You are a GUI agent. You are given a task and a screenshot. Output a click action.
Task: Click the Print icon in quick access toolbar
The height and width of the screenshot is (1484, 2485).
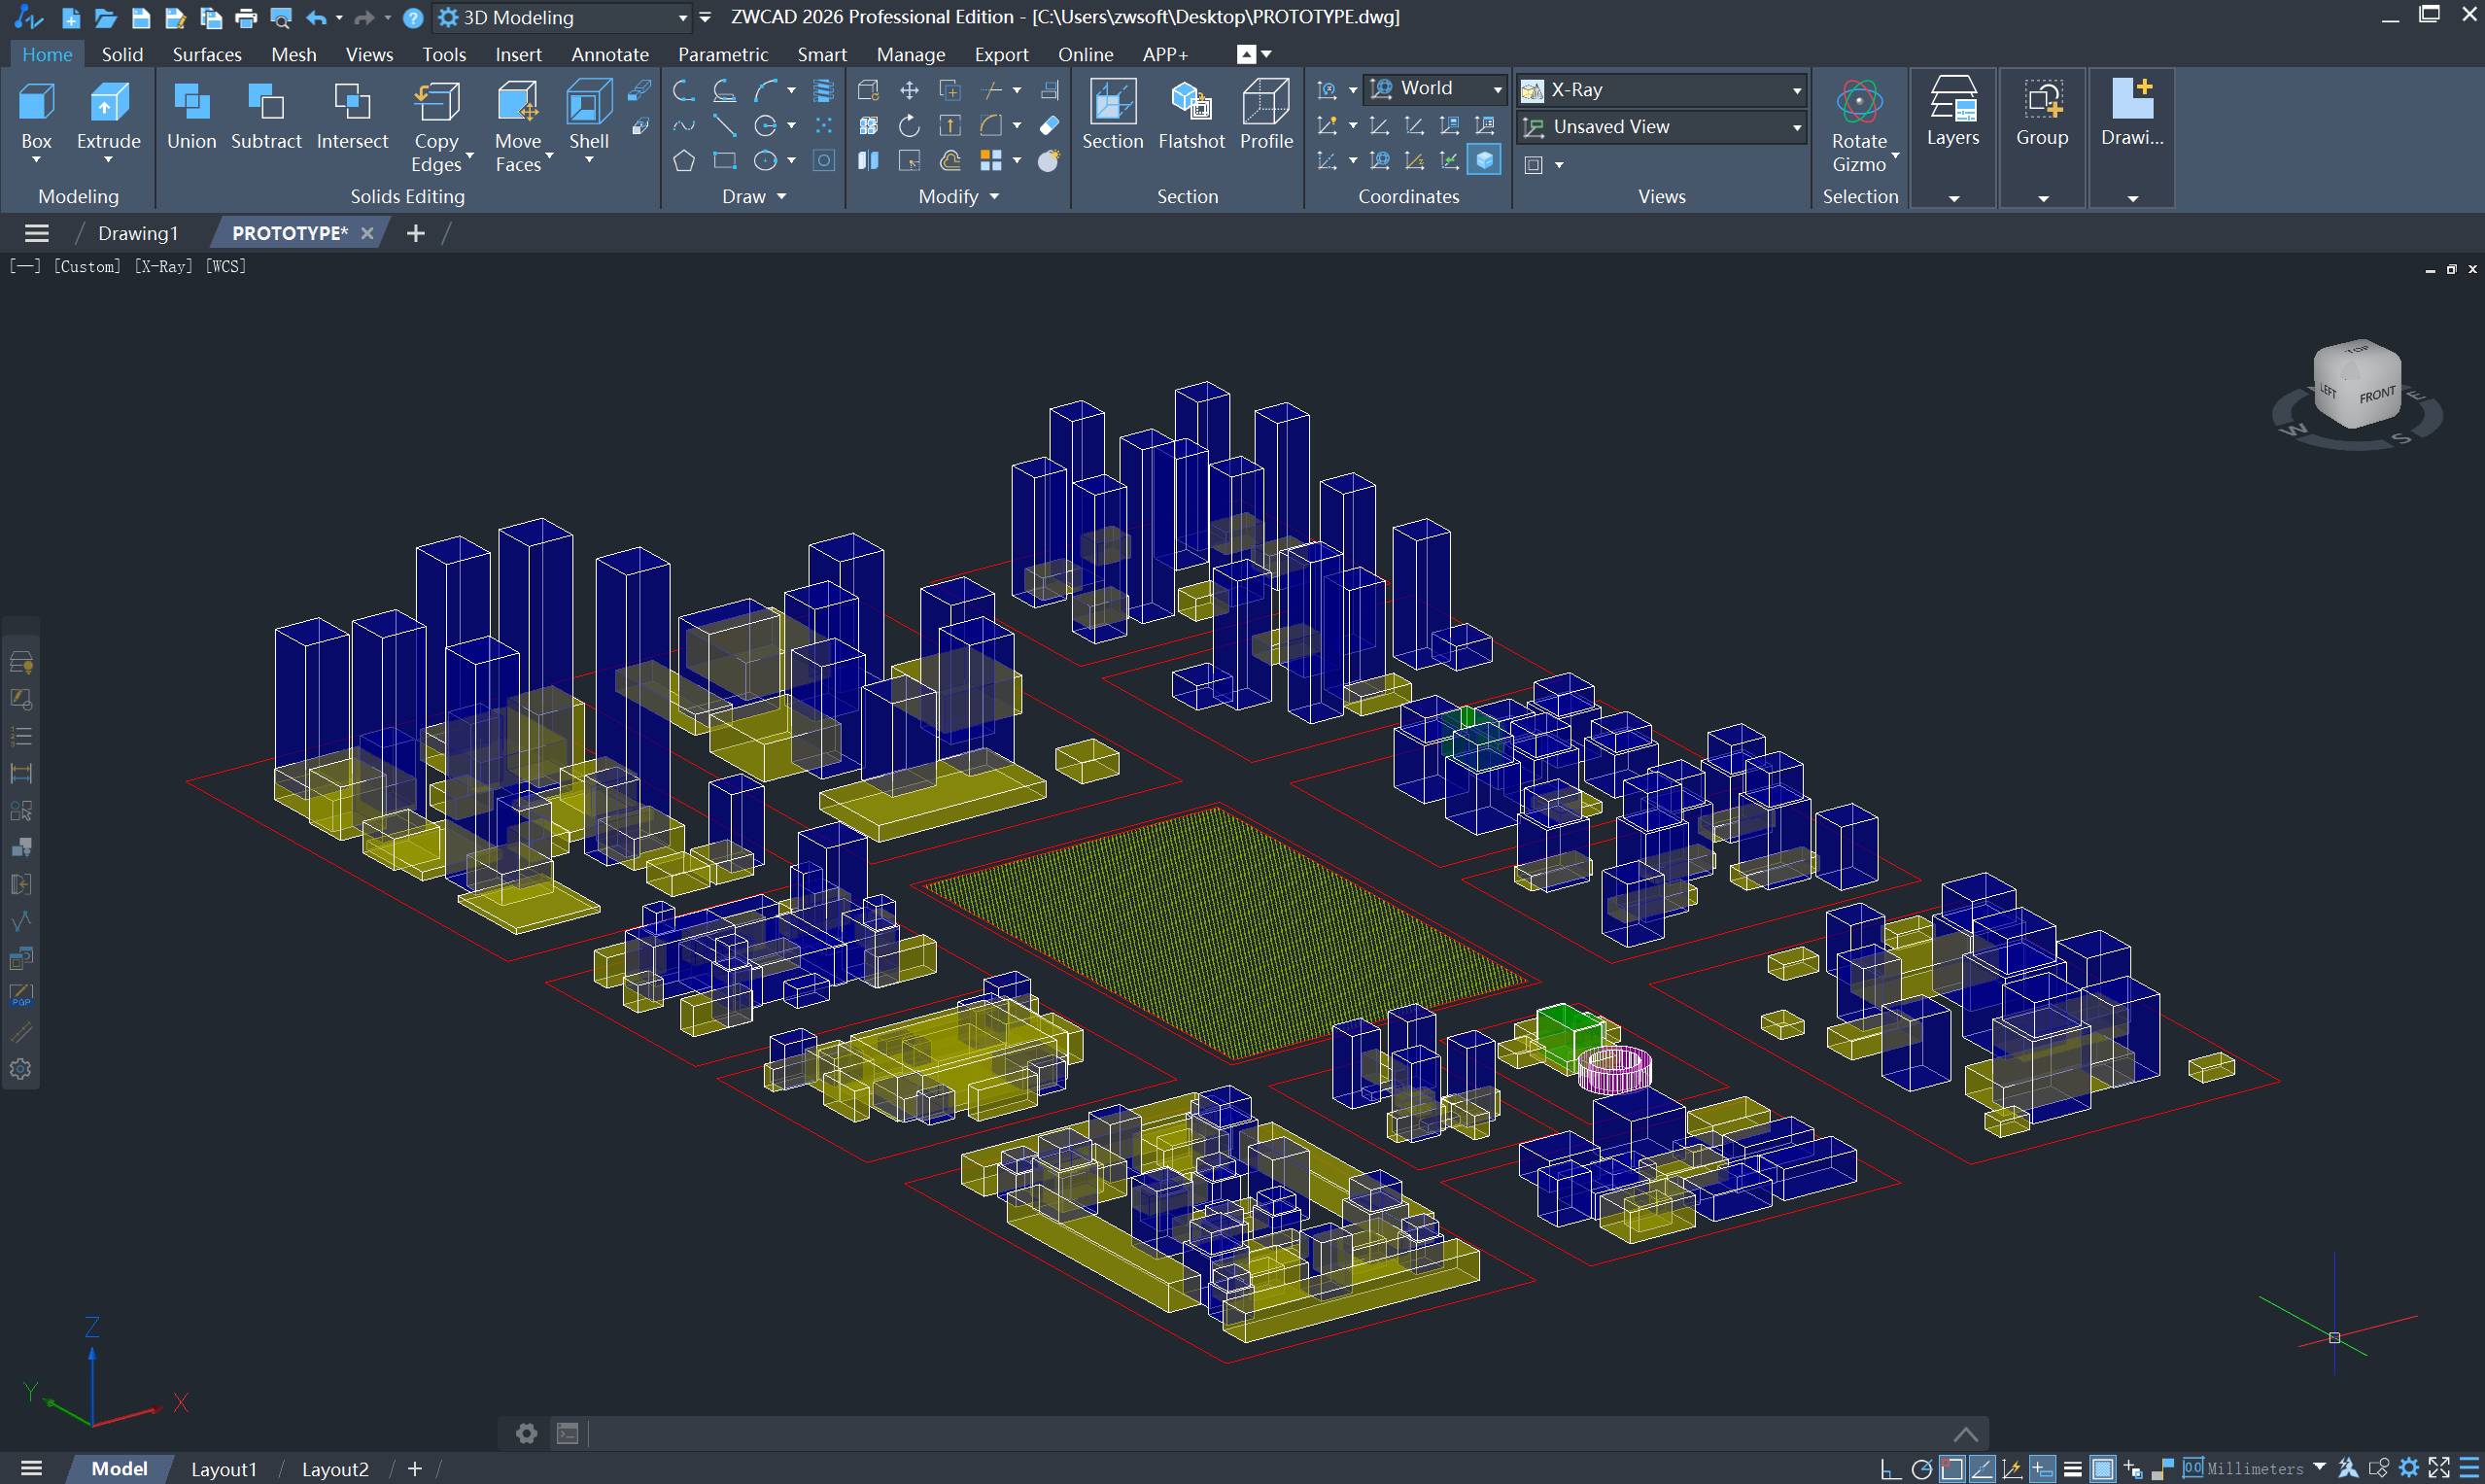[x=245, y=17]
